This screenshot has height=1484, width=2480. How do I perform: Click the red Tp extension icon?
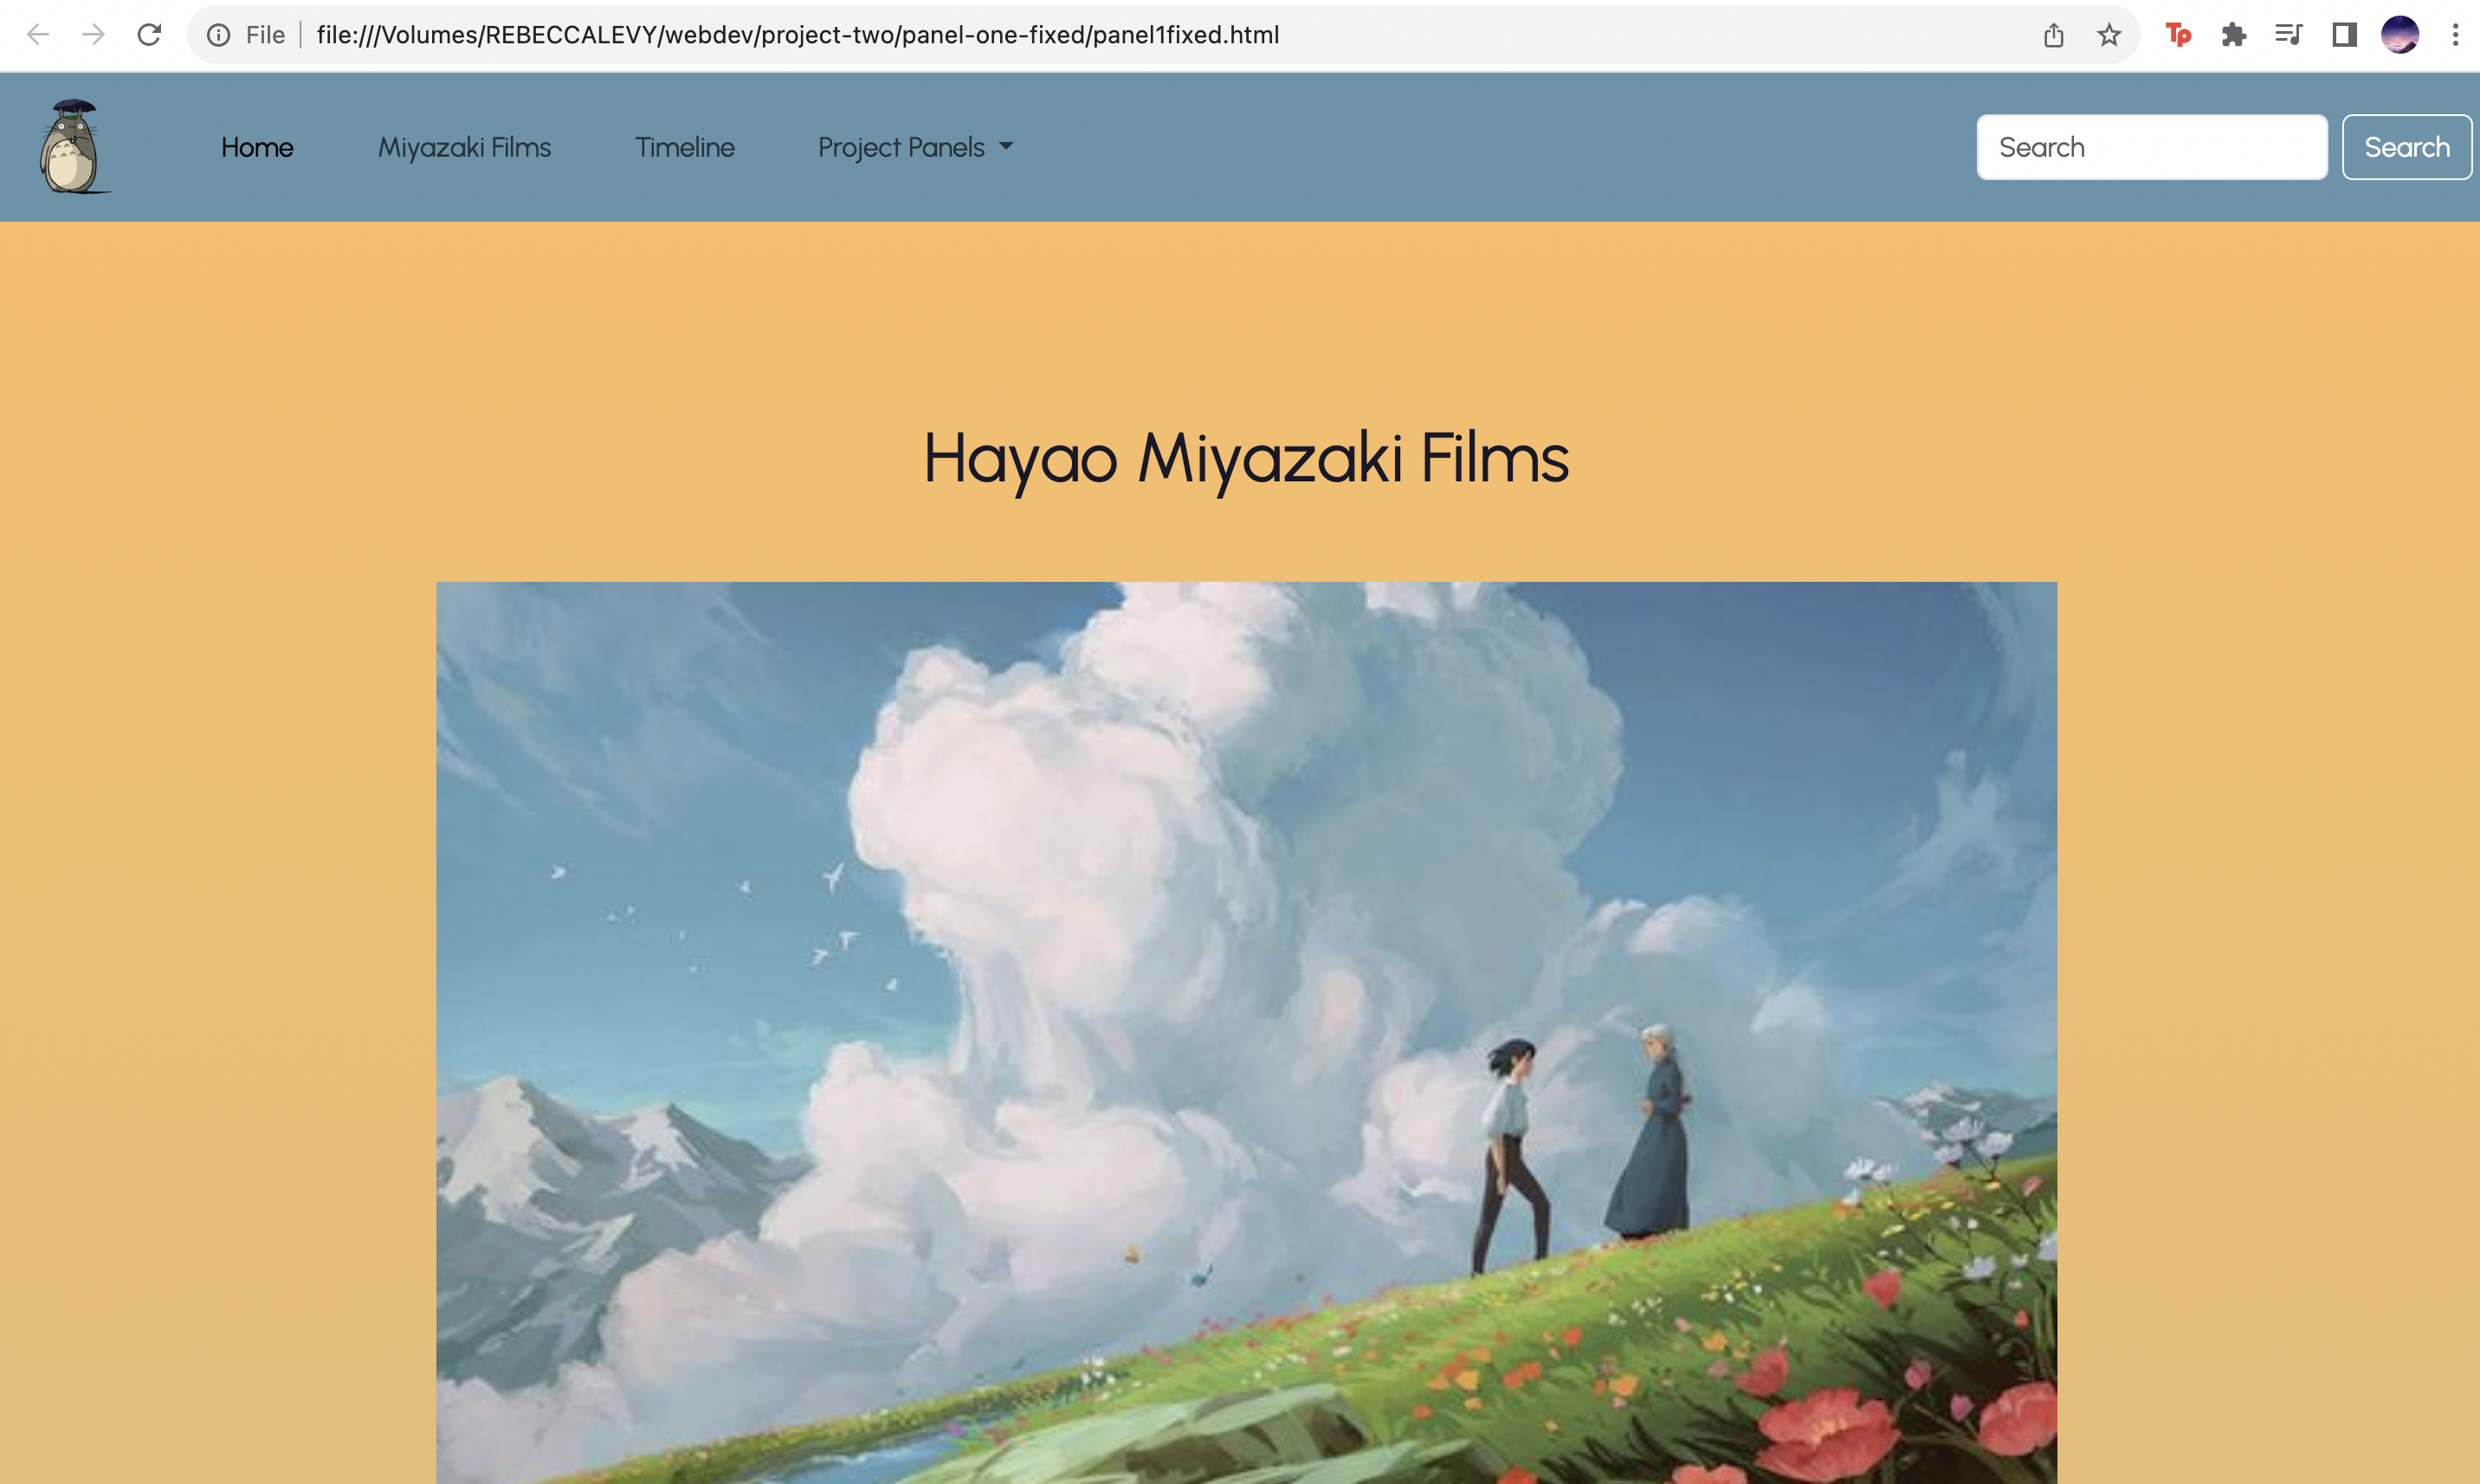tap(2178, 35)
